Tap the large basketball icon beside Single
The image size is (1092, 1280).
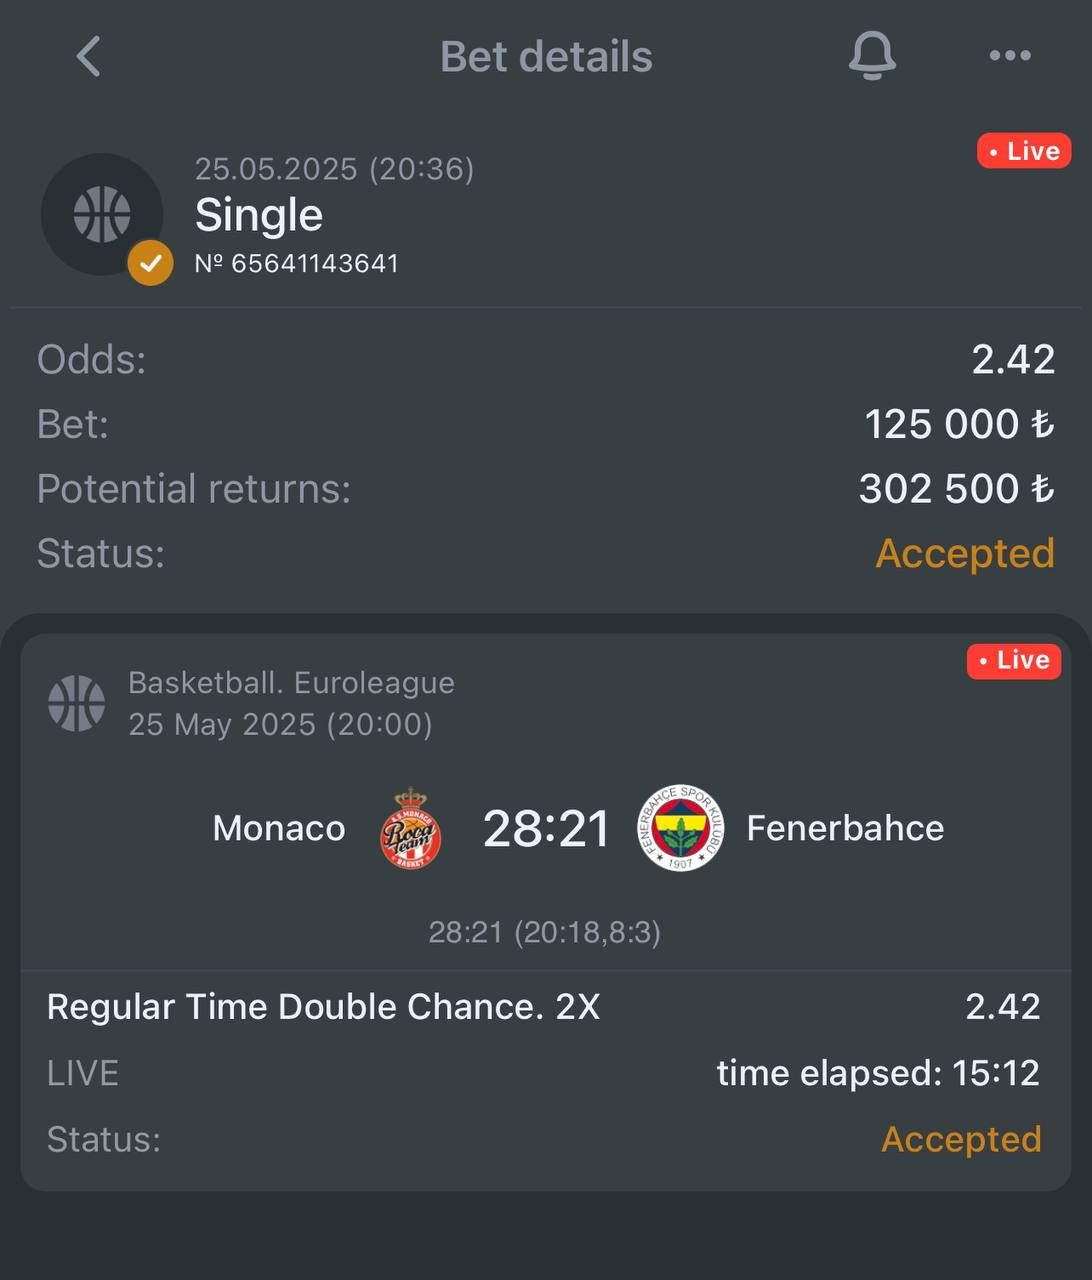(102, 214)
